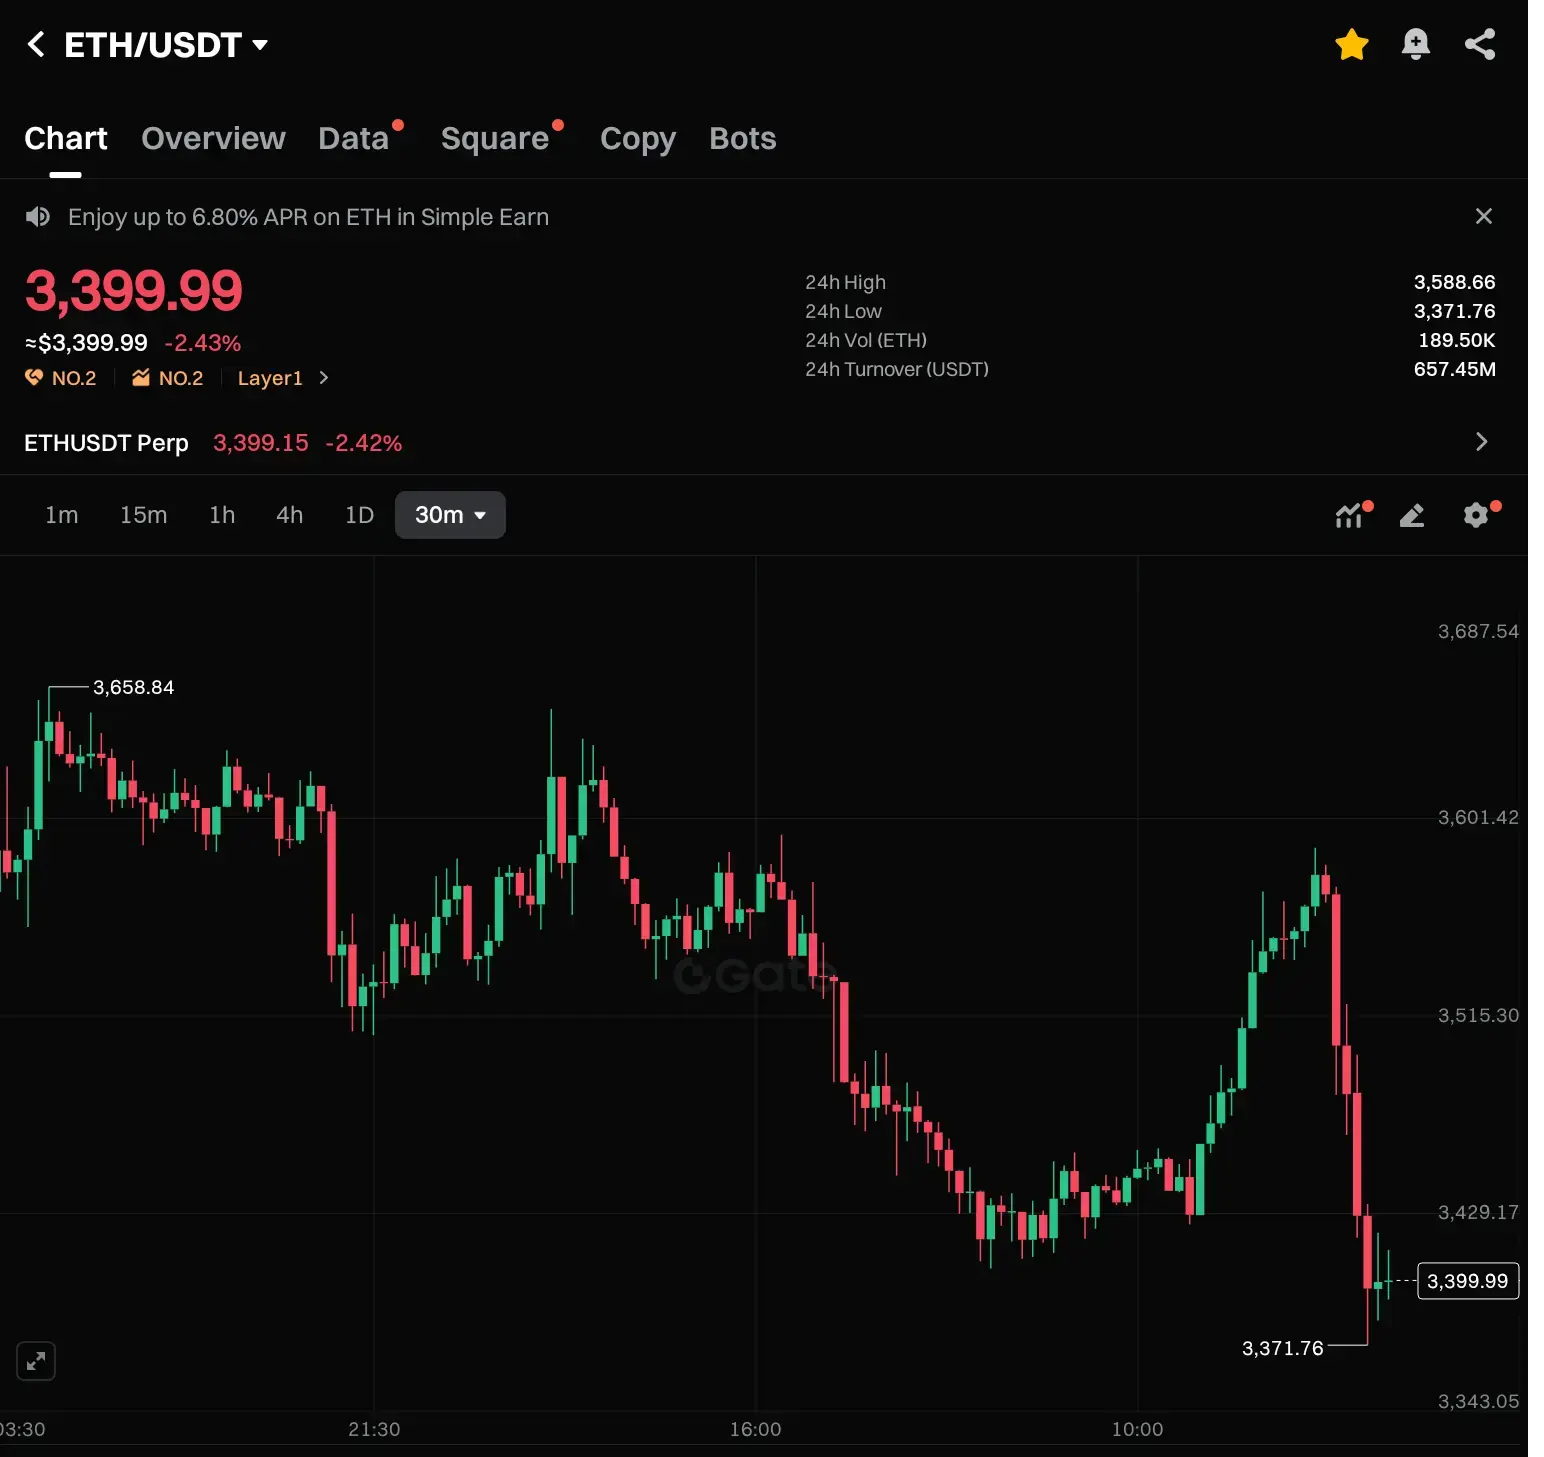
Task: Click the 24h Low value 3,371.76
Action: pyautogui.click(x=1454, y=311)
